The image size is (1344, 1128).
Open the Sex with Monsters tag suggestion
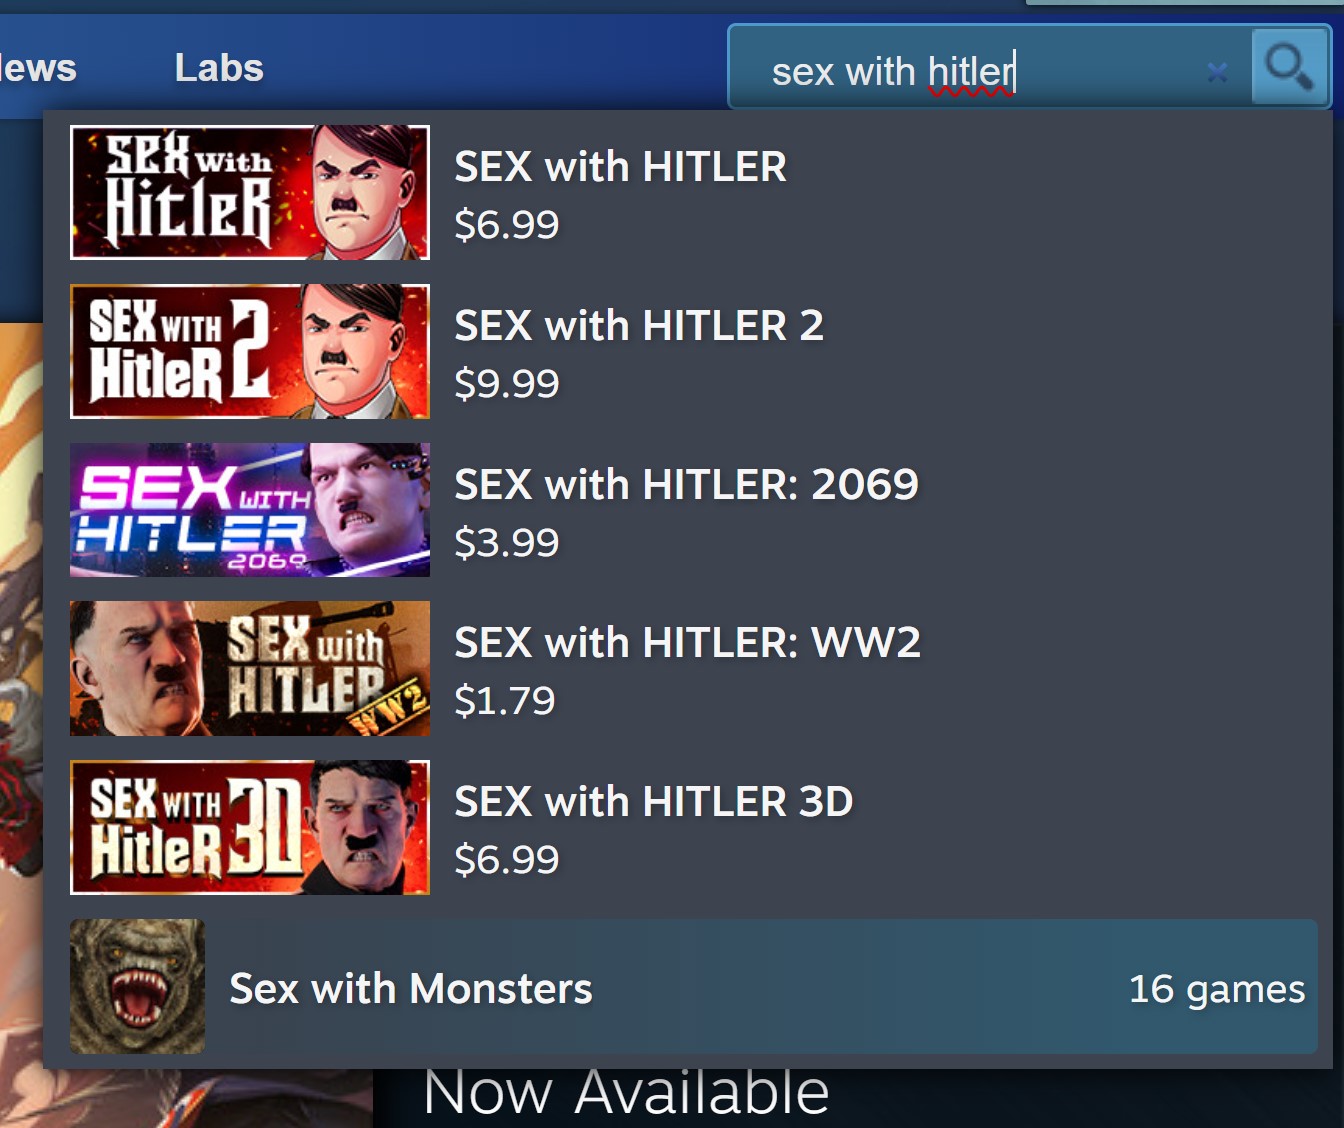point(694,986)
